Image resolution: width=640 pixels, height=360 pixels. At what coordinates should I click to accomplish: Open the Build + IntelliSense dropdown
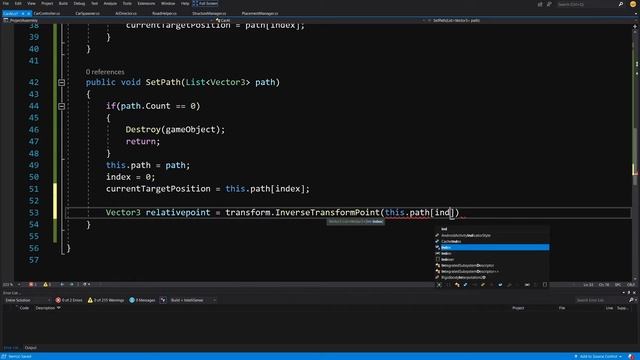coord(193,300)
